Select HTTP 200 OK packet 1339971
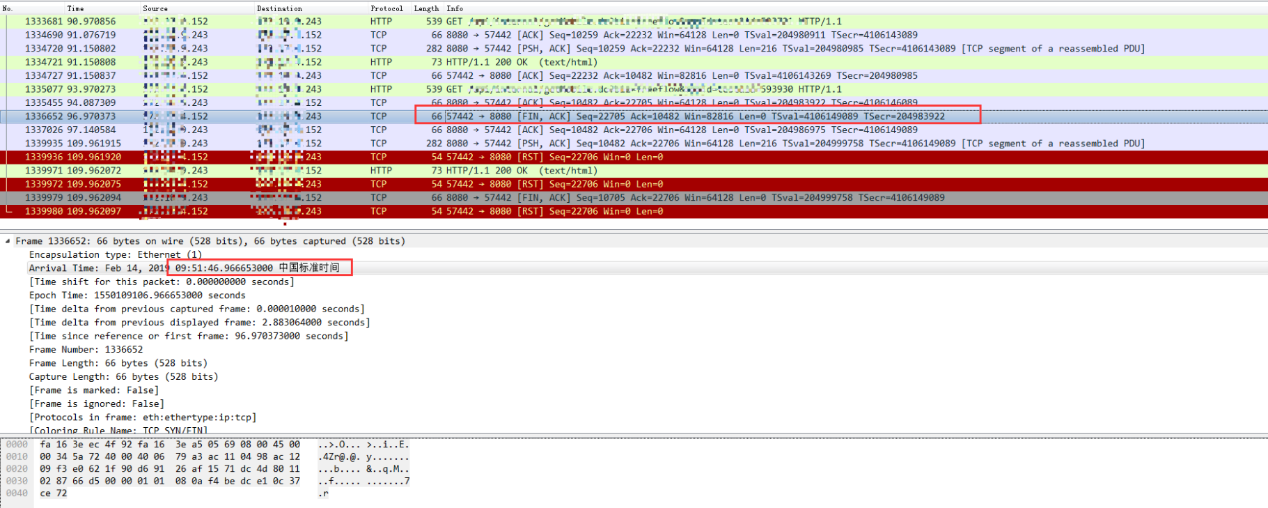The height and width of the screenshot is (508, 1268). coord(634,171)
